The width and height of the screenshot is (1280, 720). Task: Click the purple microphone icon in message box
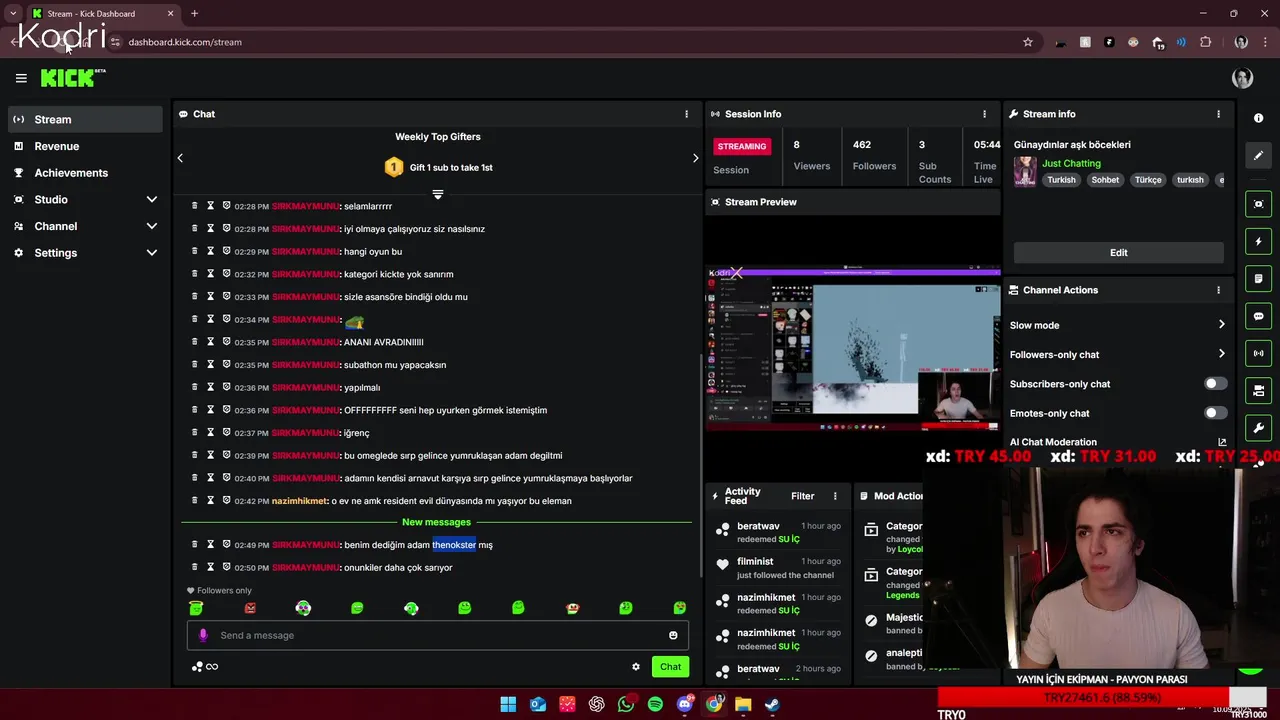(x=203, y=635)
